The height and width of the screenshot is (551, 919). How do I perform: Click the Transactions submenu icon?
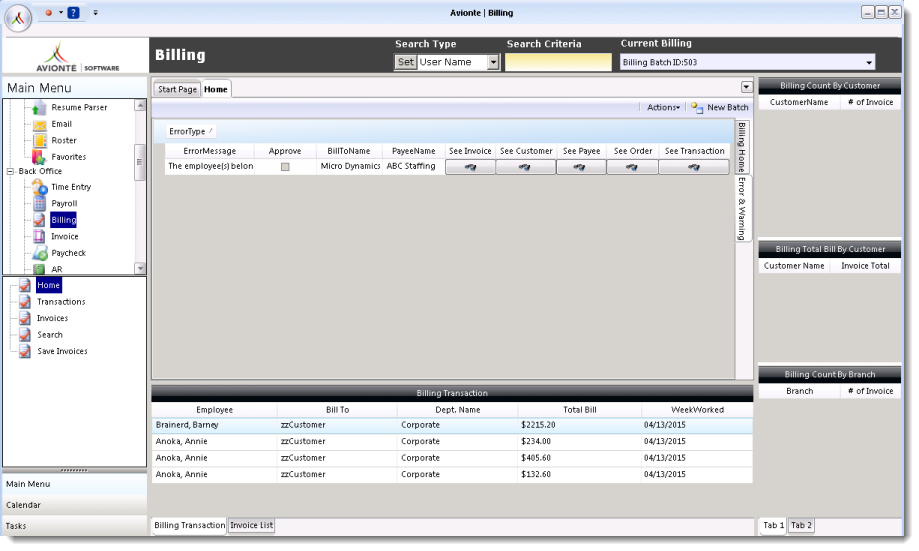[x=25, y=302]
